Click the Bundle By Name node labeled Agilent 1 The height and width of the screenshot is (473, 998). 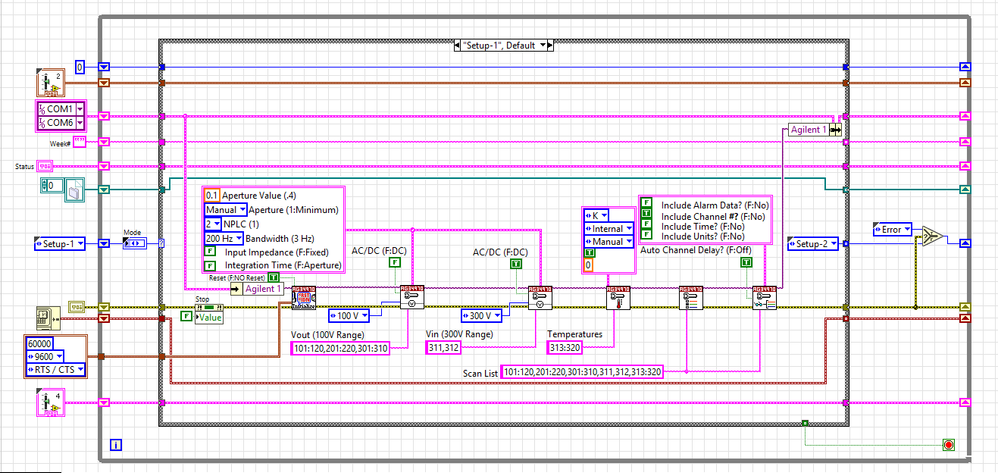[x=814, y=130]
